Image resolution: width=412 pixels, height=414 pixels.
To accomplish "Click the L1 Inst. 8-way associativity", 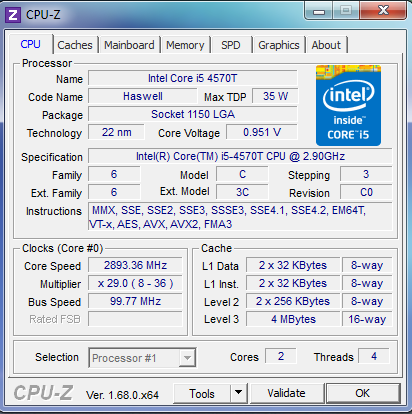I will point(367,283).
